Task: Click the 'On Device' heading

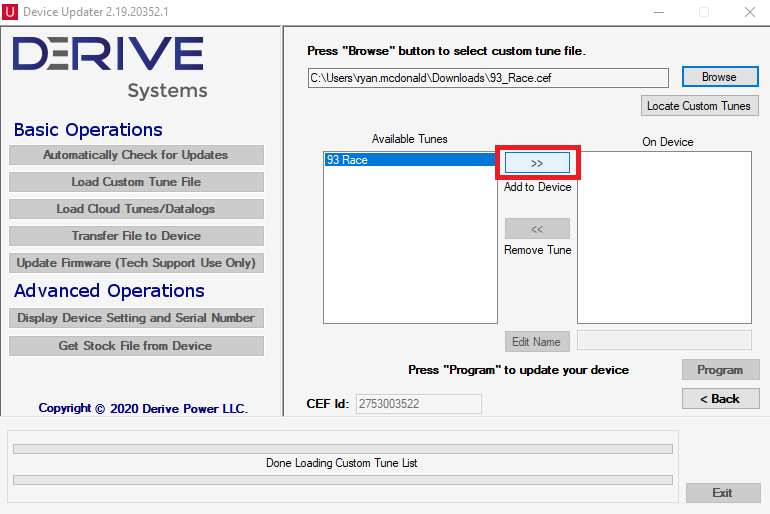Action: 668,142
